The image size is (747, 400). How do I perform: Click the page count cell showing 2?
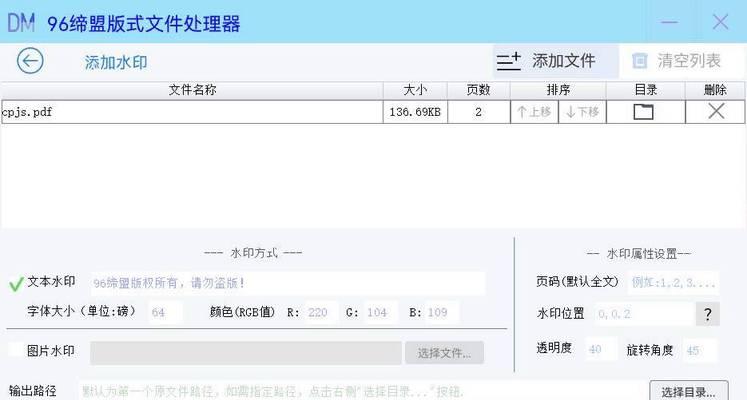478,112
